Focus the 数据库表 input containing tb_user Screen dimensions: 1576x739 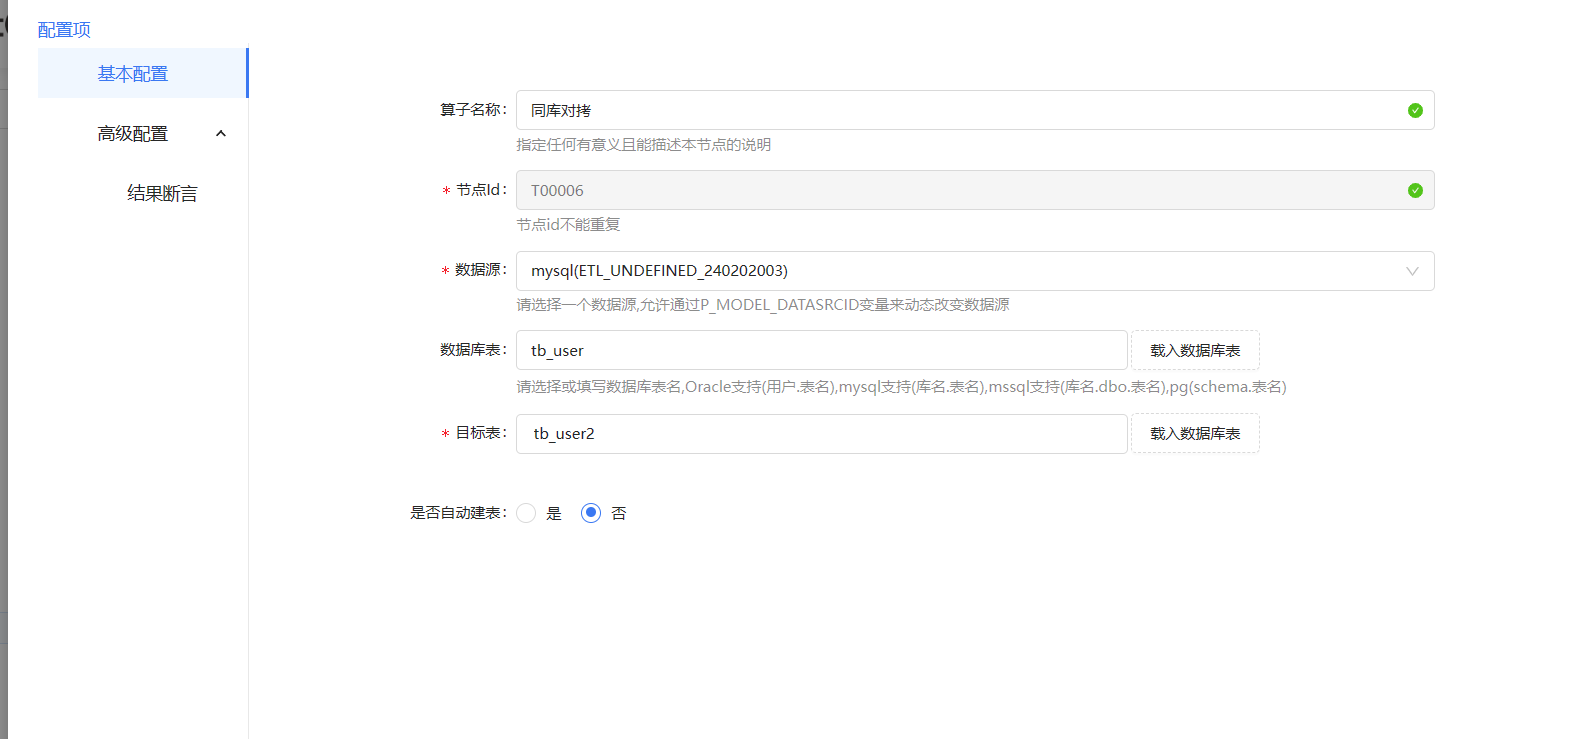pos(821,351)
